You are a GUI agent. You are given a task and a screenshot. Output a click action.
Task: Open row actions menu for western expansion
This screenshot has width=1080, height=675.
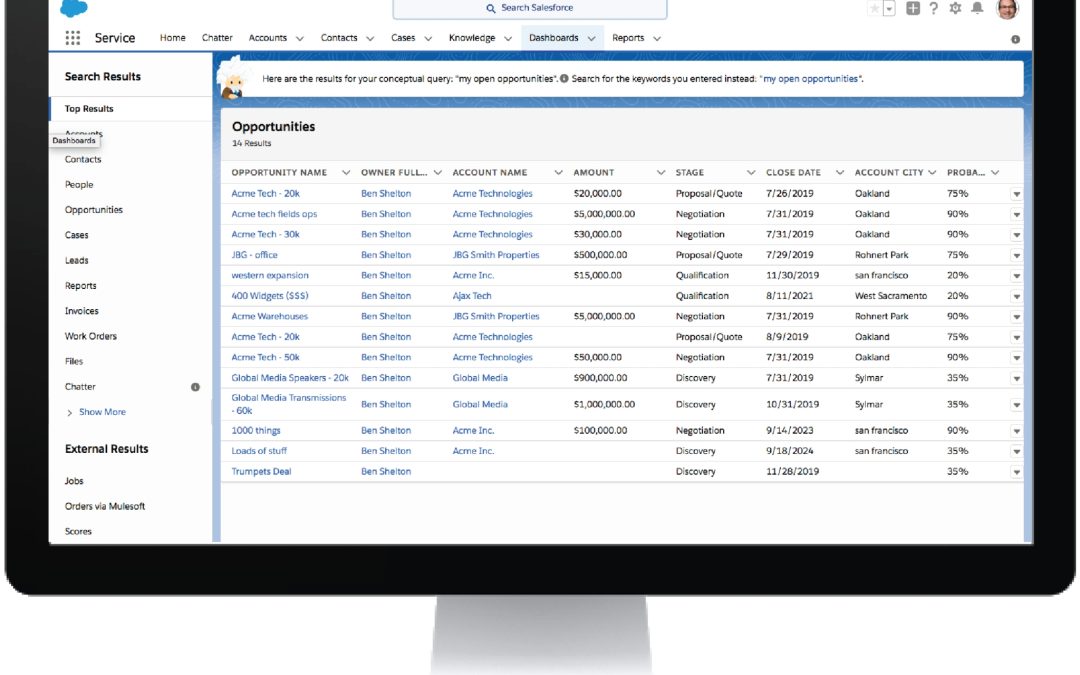1017,276
